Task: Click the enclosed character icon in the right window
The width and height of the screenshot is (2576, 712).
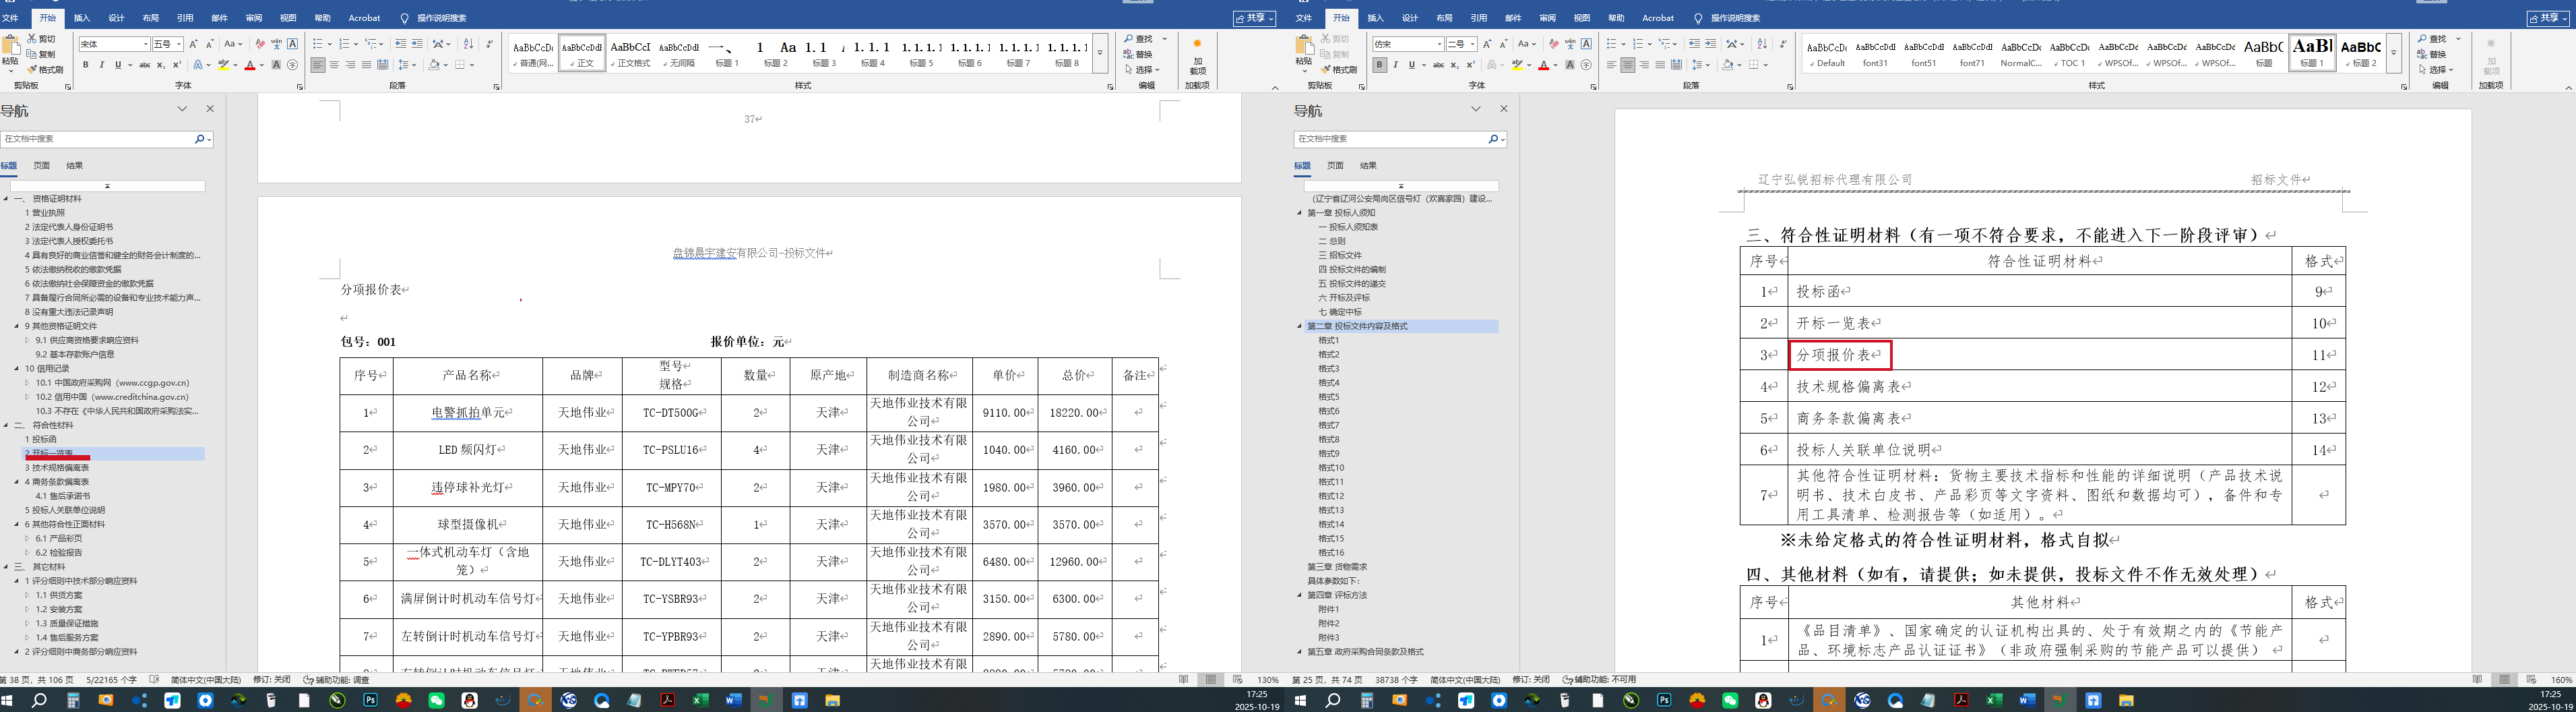Action: pos(1586,65)
